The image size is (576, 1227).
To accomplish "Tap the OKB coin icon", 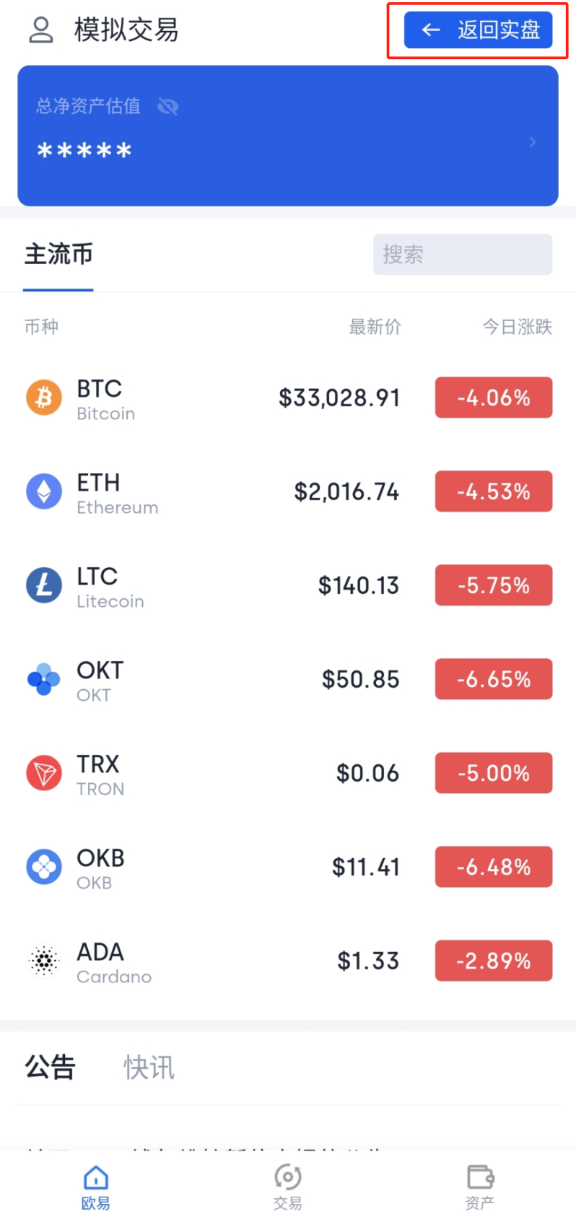I will (x=44, y=867).
